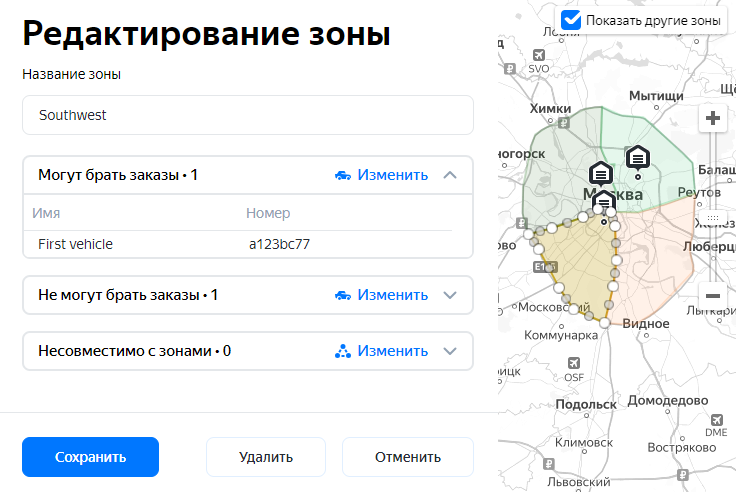736x492 pixels.
Task: Click 'Изменить' link for incompatible zones
Action: click(x=392, y=351)
